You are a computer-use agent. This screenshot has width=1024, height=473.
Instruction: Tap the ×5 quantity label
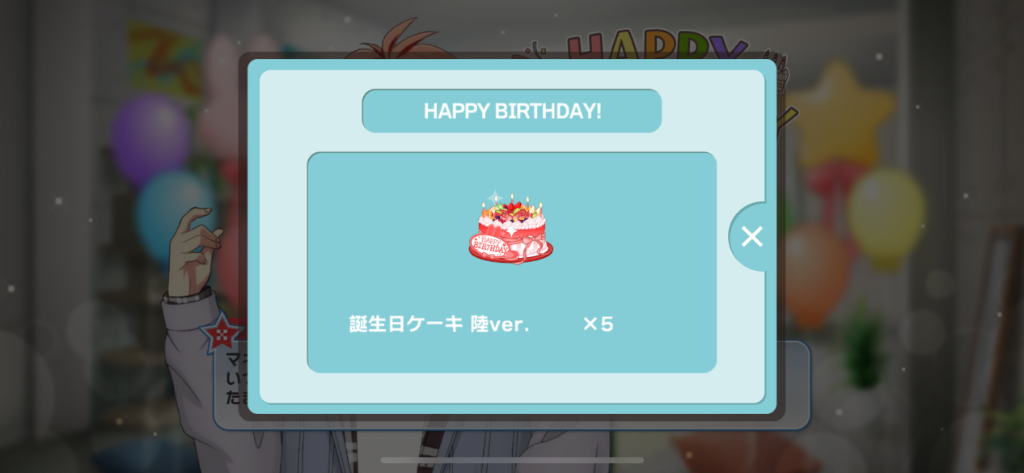point(598,324)
